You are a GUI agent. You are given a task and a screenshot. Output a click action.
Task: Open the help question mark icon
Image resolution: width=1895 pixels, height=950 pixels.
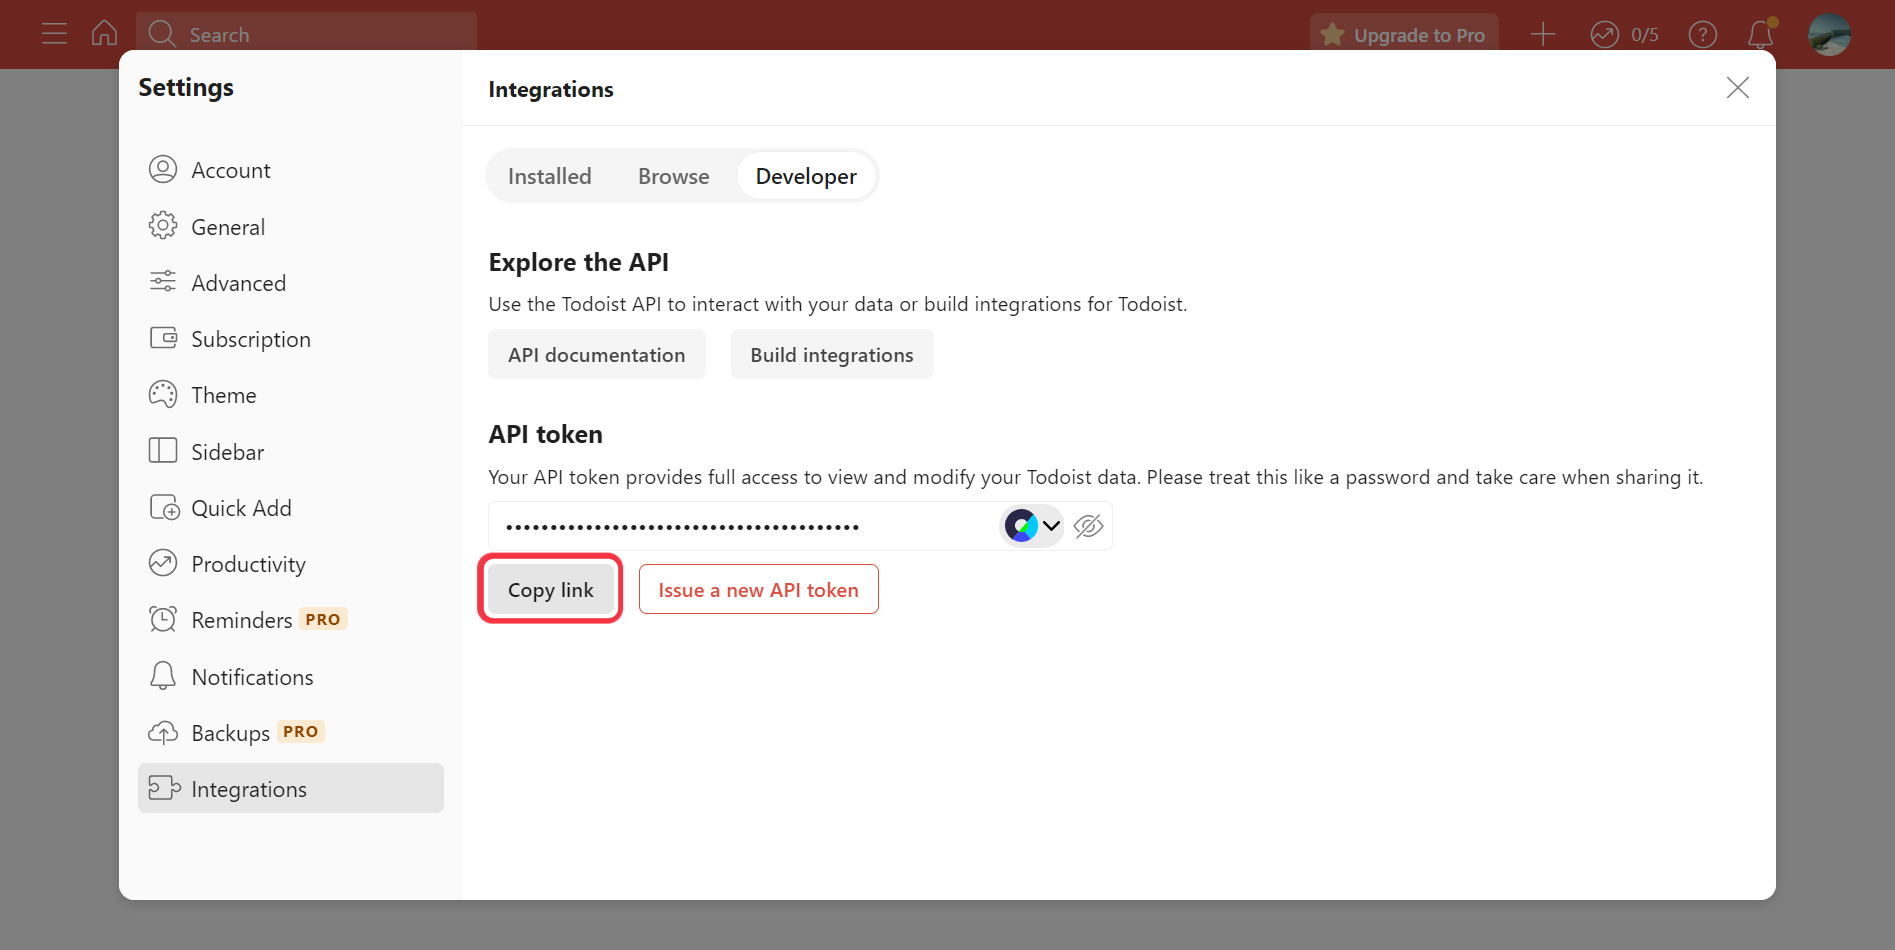(1702, 33)
